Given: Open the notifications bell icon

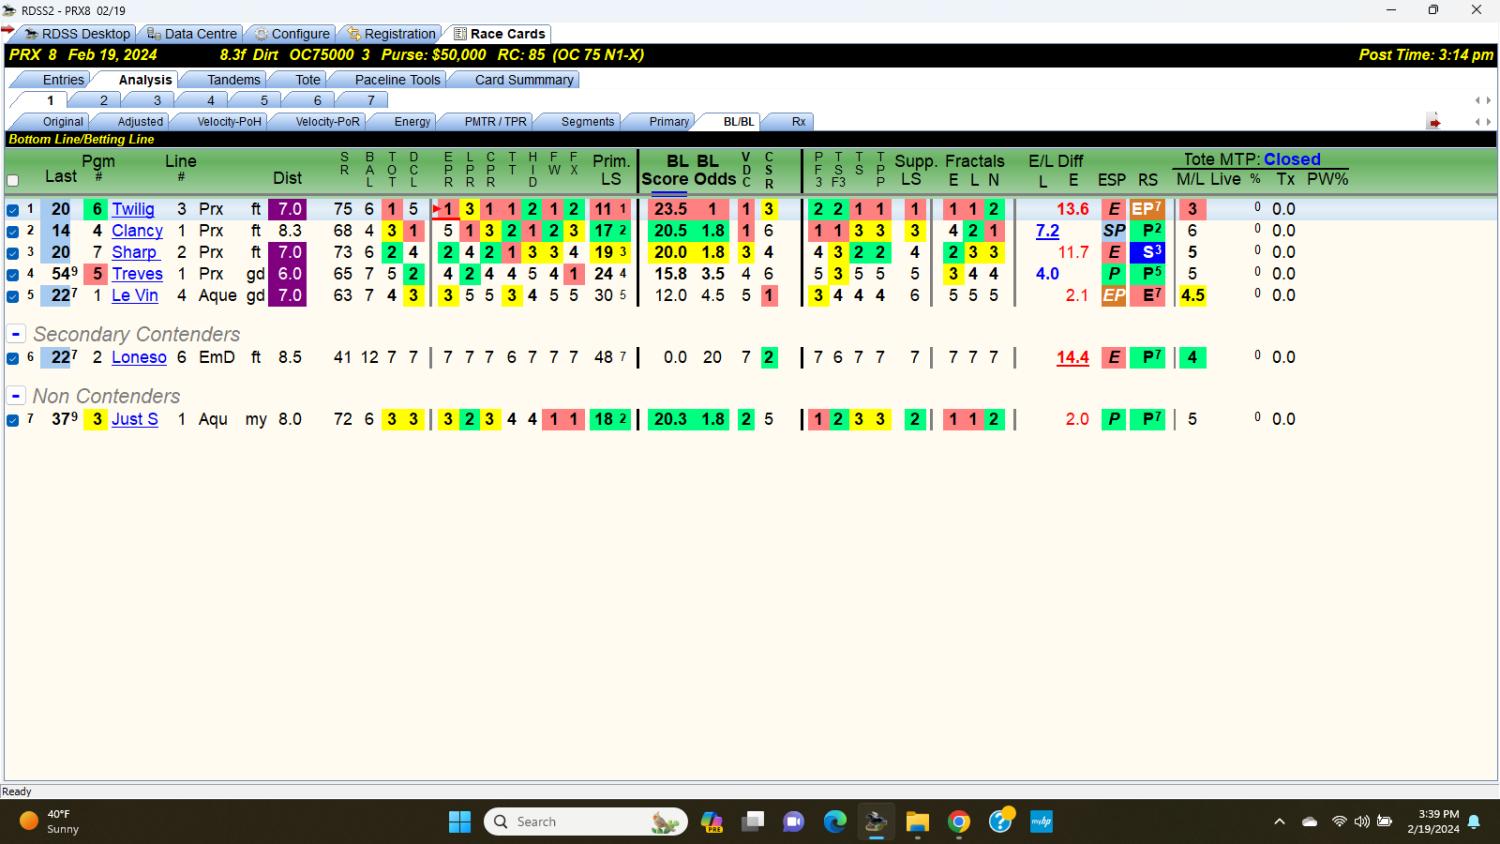Looking at the screenshot, I should coord(1474,822).
